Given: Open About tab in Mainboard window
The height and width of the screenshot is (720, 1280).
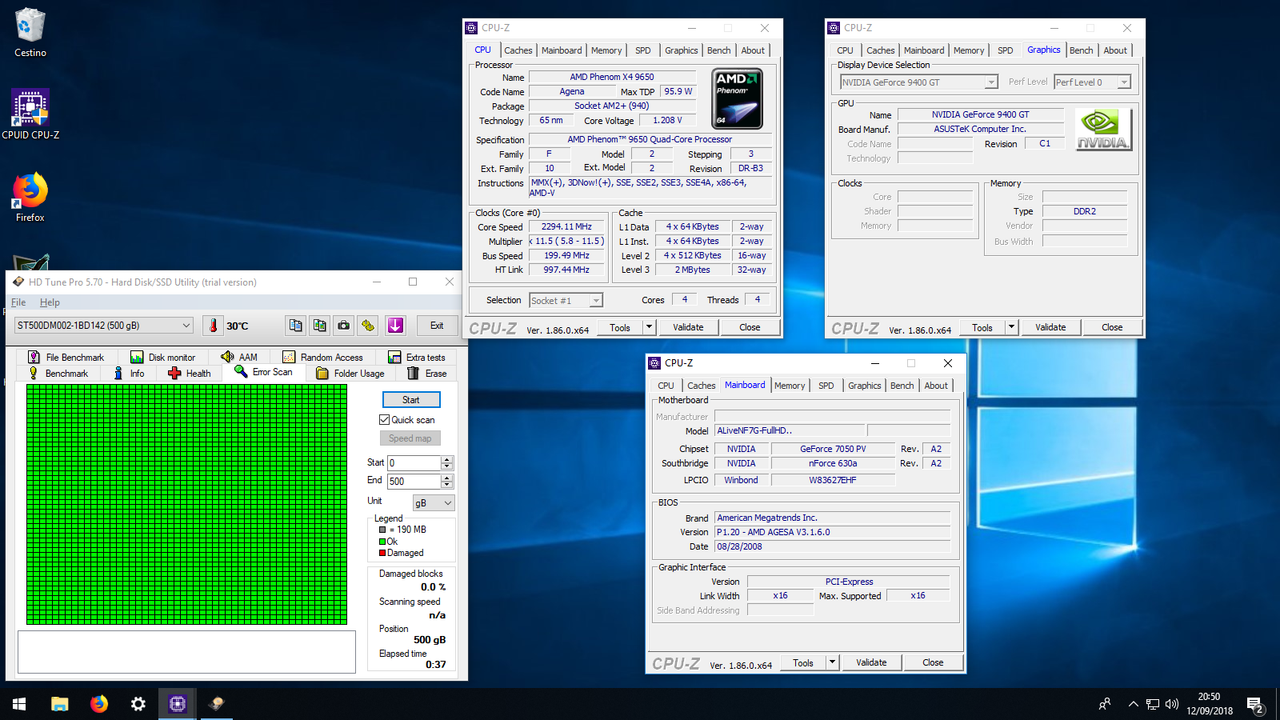Looking at the screenshot, I should (936, 385).
